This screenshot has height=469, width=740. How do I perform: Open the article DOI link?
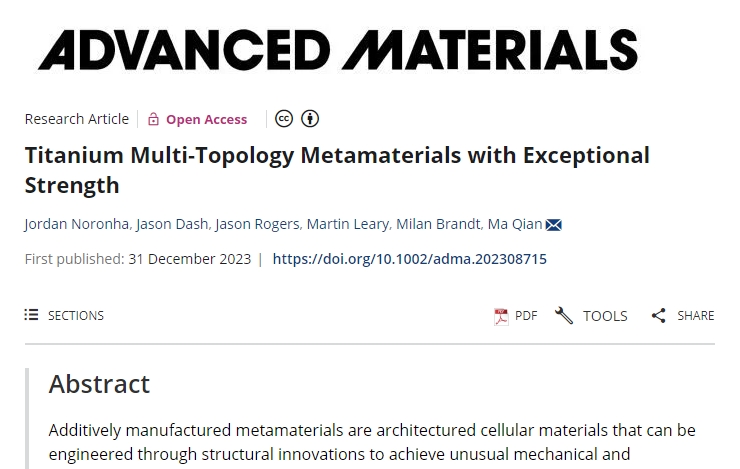pyautogui.click(x=410, y=259)
